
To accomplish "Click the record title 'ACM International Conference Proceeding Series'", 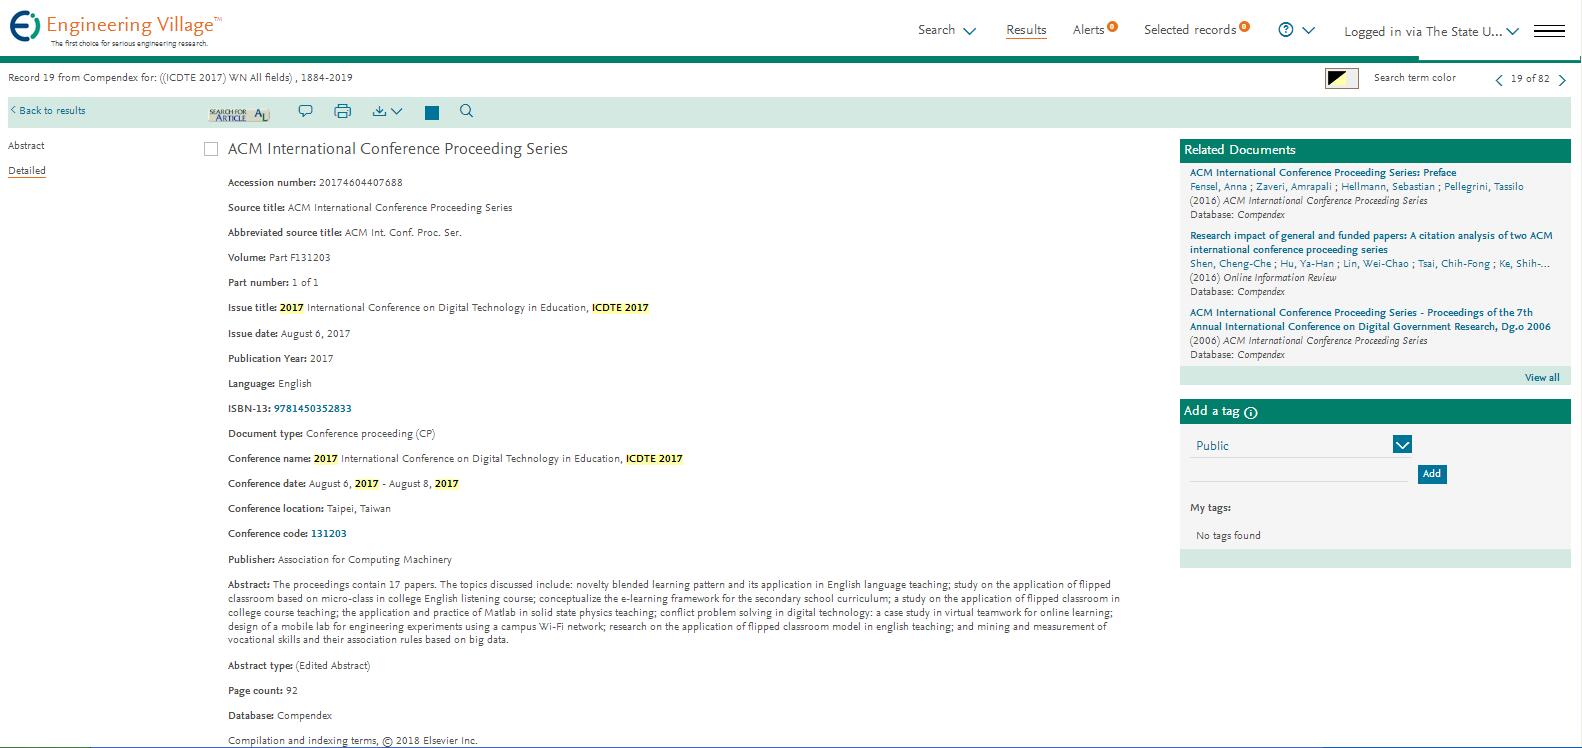I will [x=398, y=149].
